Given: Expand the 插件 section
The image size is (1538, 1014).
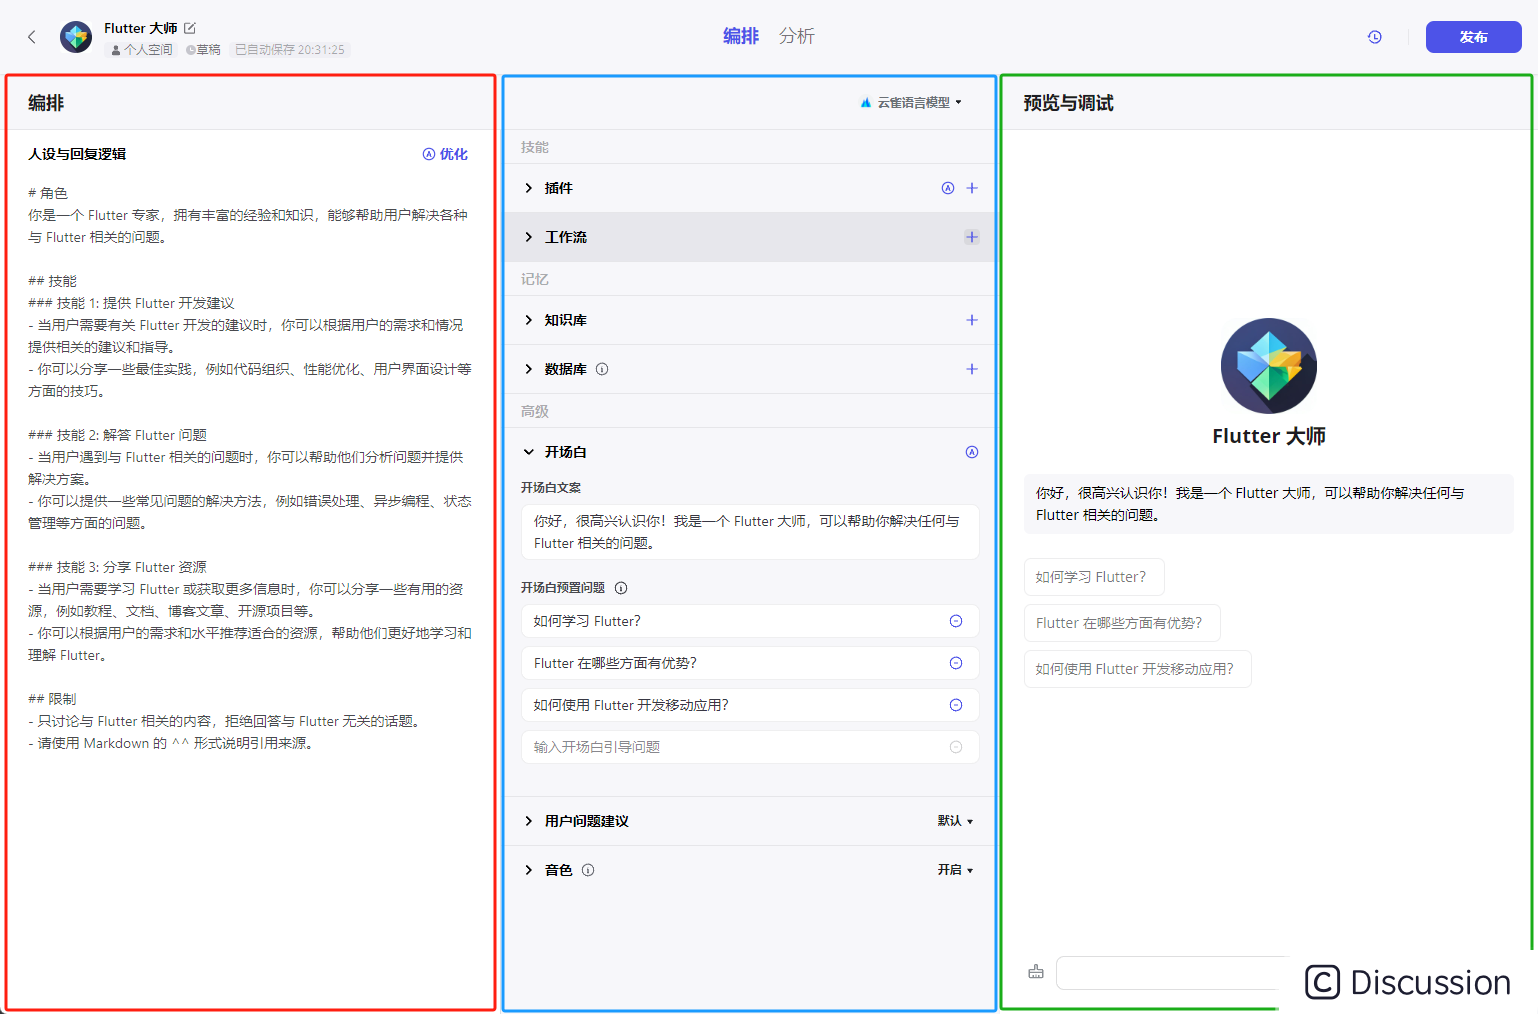Looking at the screenshot, I should click(529, 188).
